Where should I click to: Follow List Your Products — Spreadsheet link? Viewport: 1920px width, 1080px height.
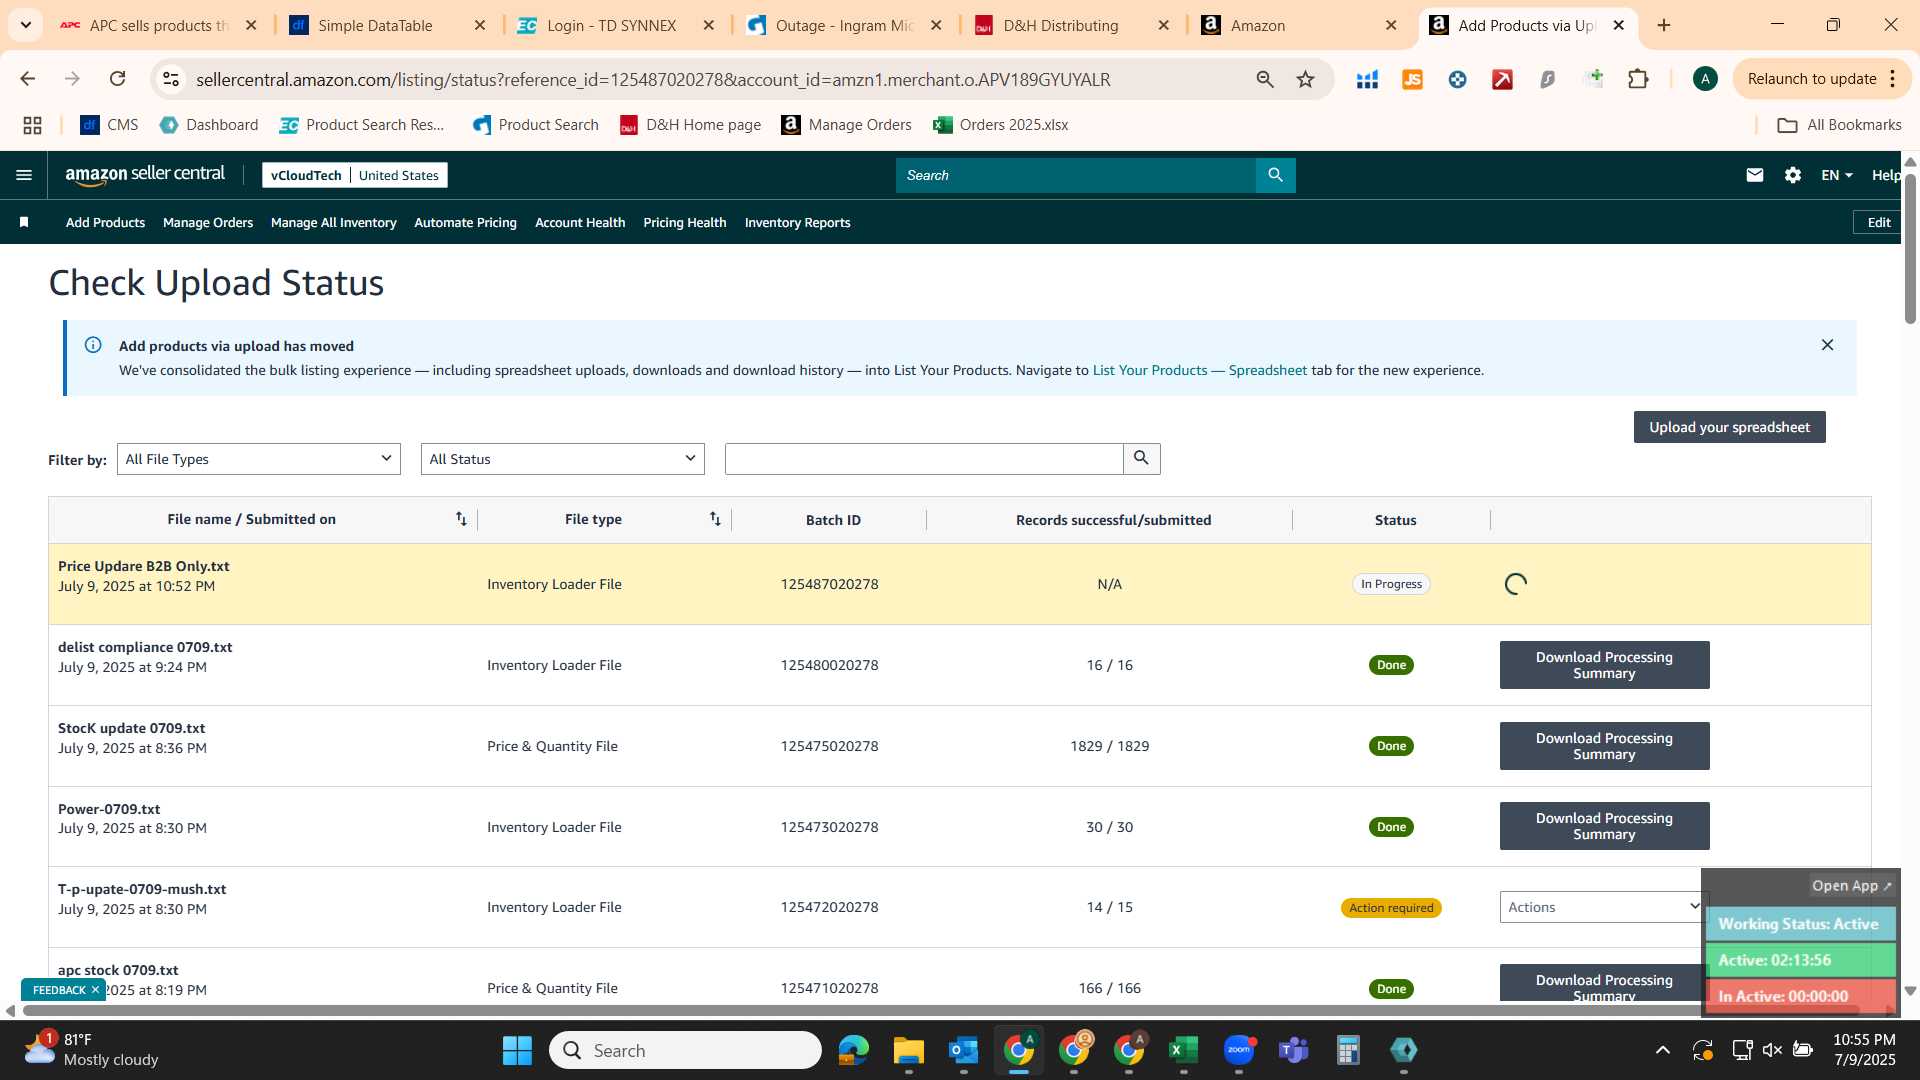(x=1199, y=370)
